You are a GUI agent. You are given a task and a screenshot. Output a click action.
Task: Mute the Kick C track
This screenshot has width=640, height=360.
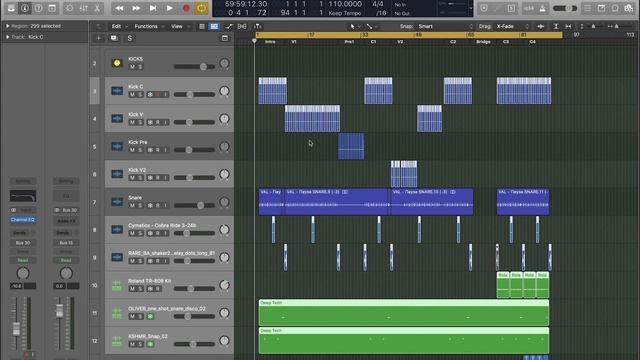tap(132, 95)
